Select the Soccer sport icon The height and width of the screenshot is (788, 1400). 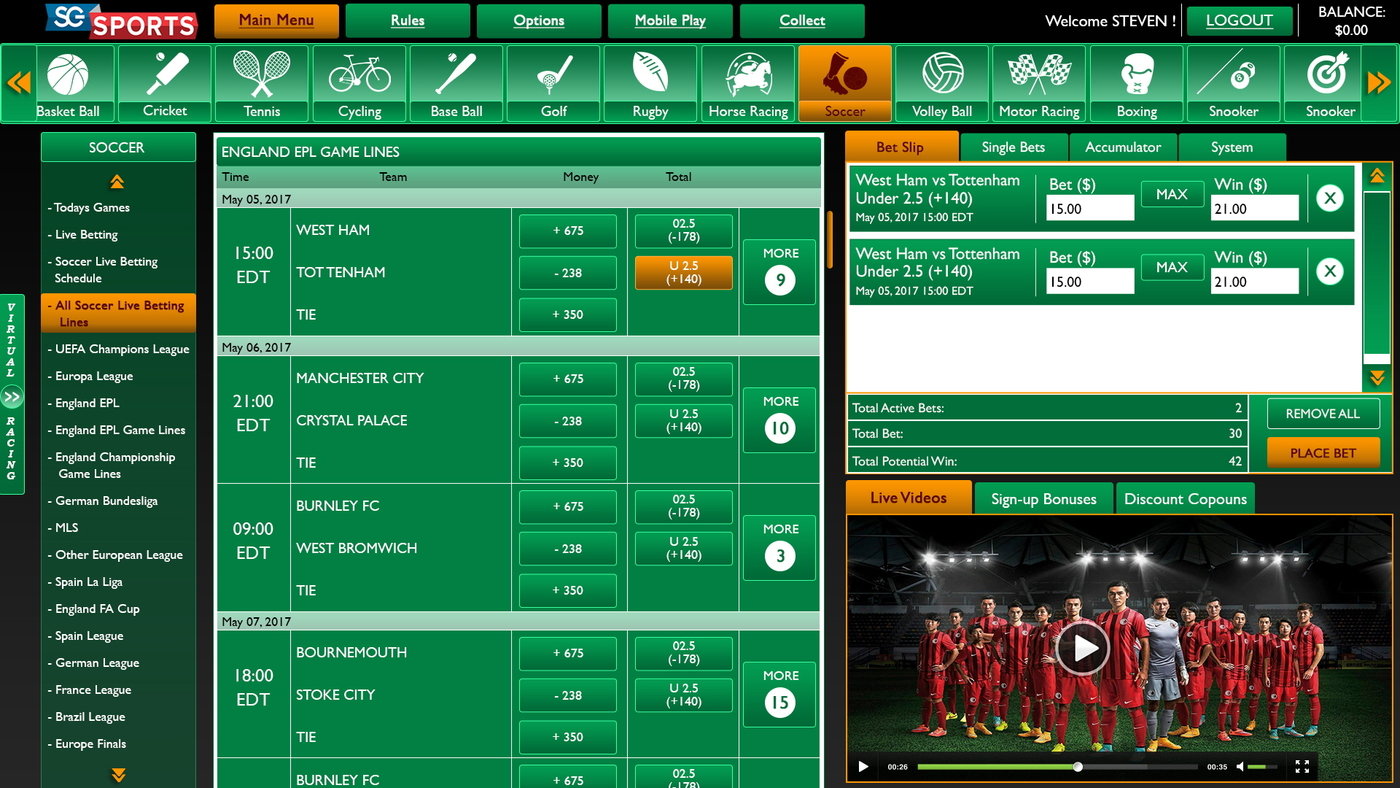coord(844,78)
